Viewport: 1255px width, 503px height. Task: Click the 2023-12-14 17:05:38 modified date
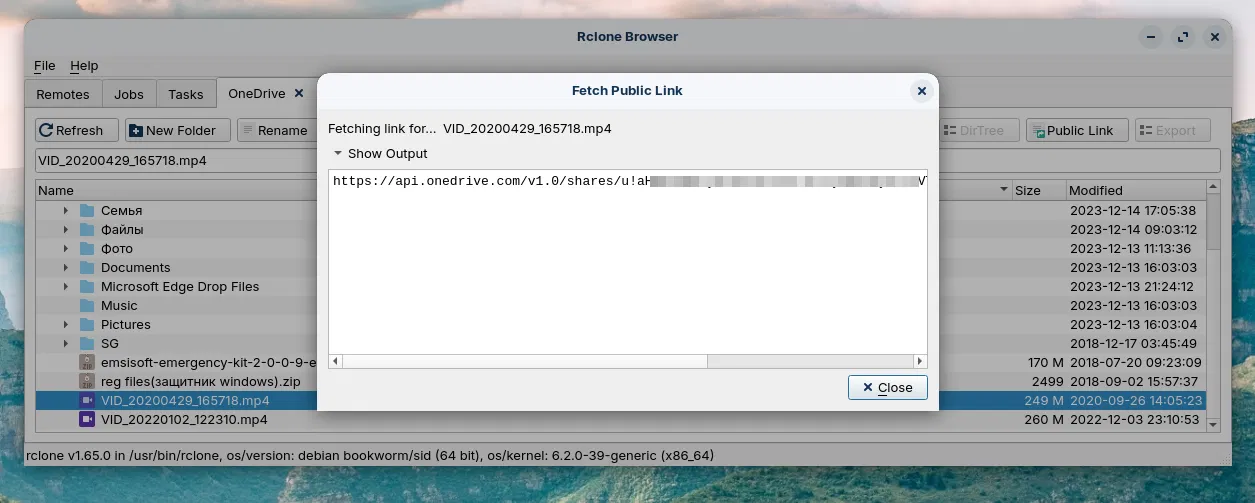(x=1133, y=211)
